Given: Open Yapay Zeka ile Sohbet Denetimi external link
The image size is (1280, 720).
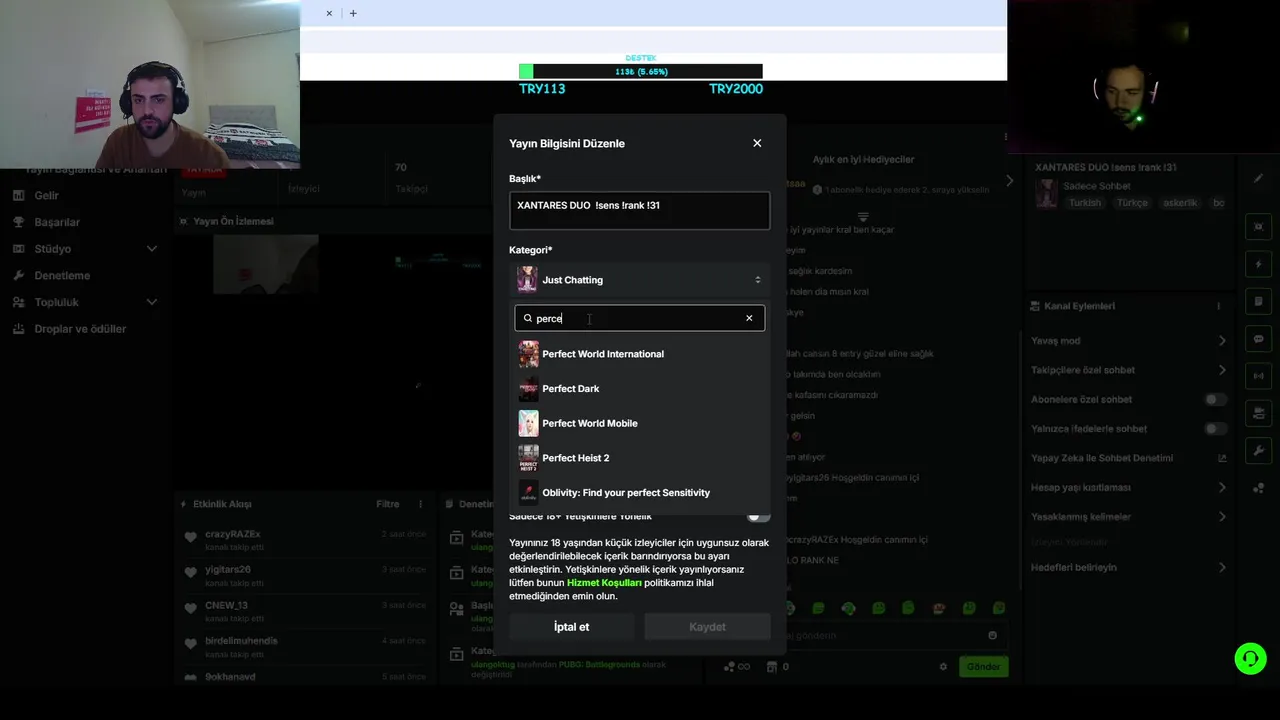Looking at the screenshot, I should (1222, 458).
